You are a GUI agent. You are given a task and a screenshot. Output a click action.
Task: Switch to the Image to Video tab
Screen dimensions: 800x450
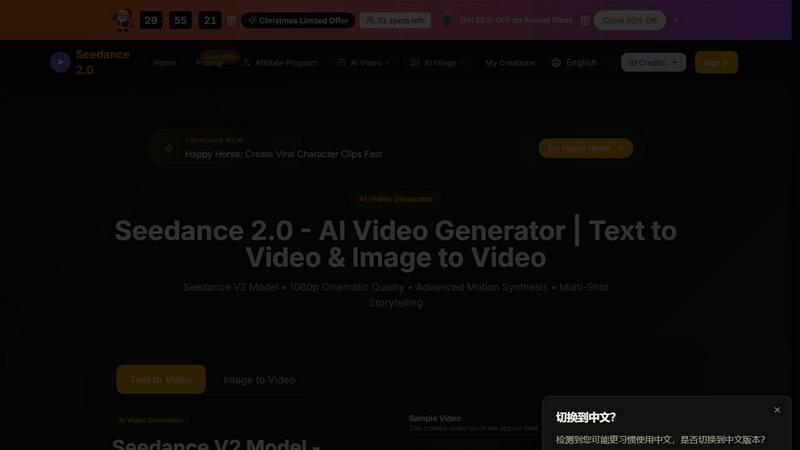(259, 380)
